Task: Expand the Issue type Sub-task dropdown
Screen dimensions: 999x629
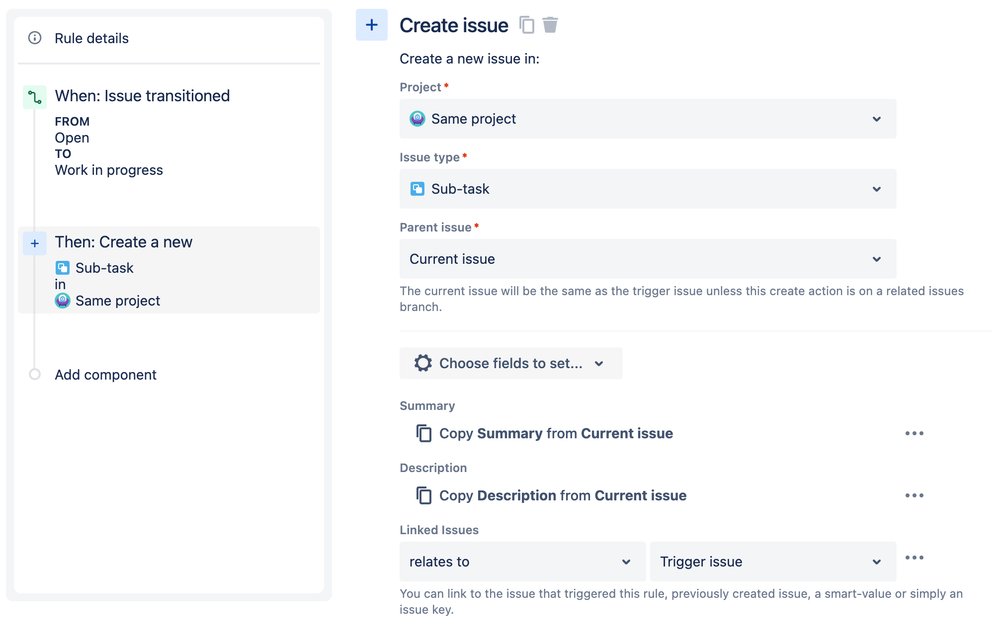Action: coord(647,189)
